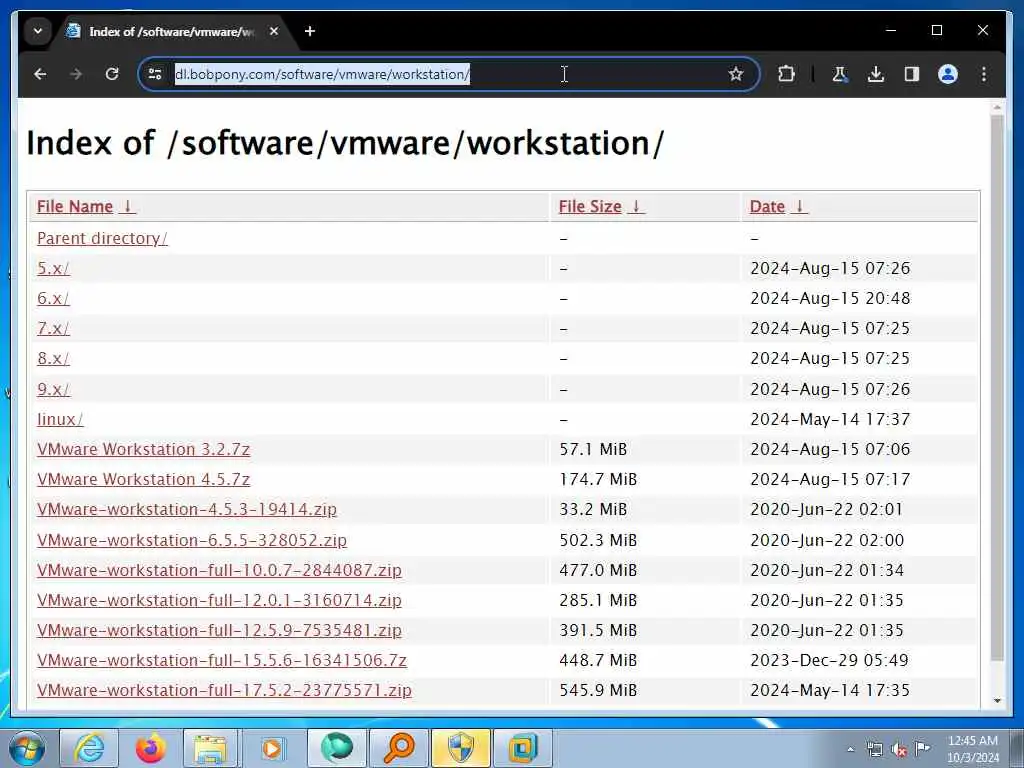
Task: Download VMware Workstation 4.5.7z
Action: pyautogui.click(x=143, y=479)
